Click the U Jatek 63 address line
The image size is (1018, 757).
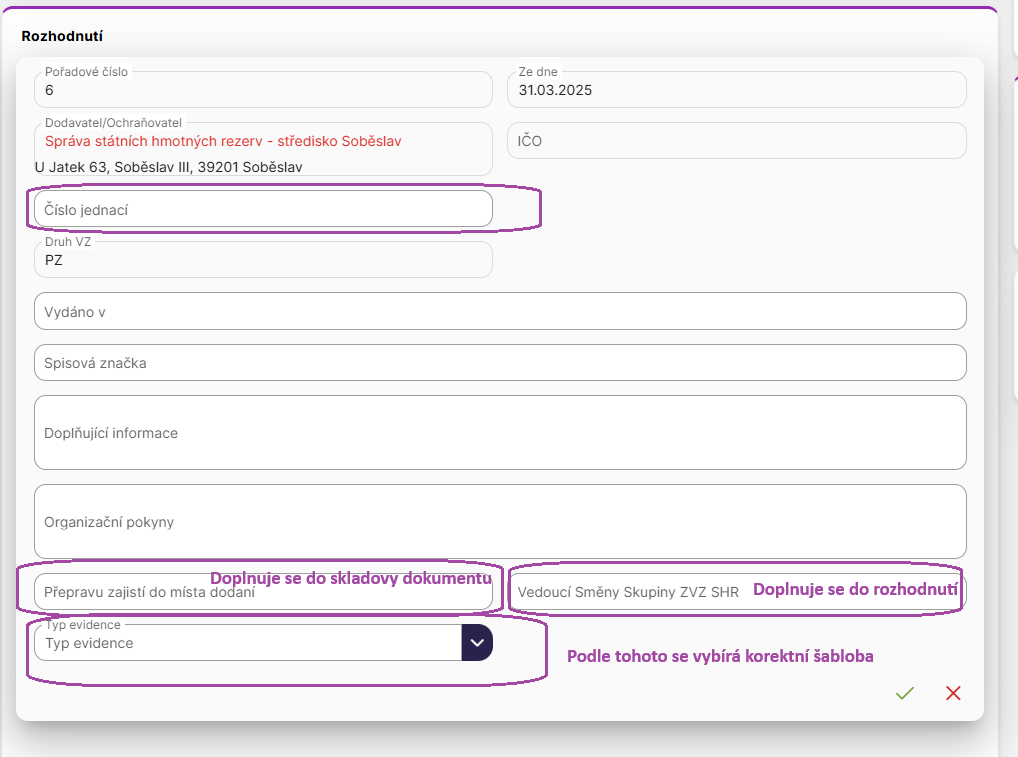pos(168,167)
